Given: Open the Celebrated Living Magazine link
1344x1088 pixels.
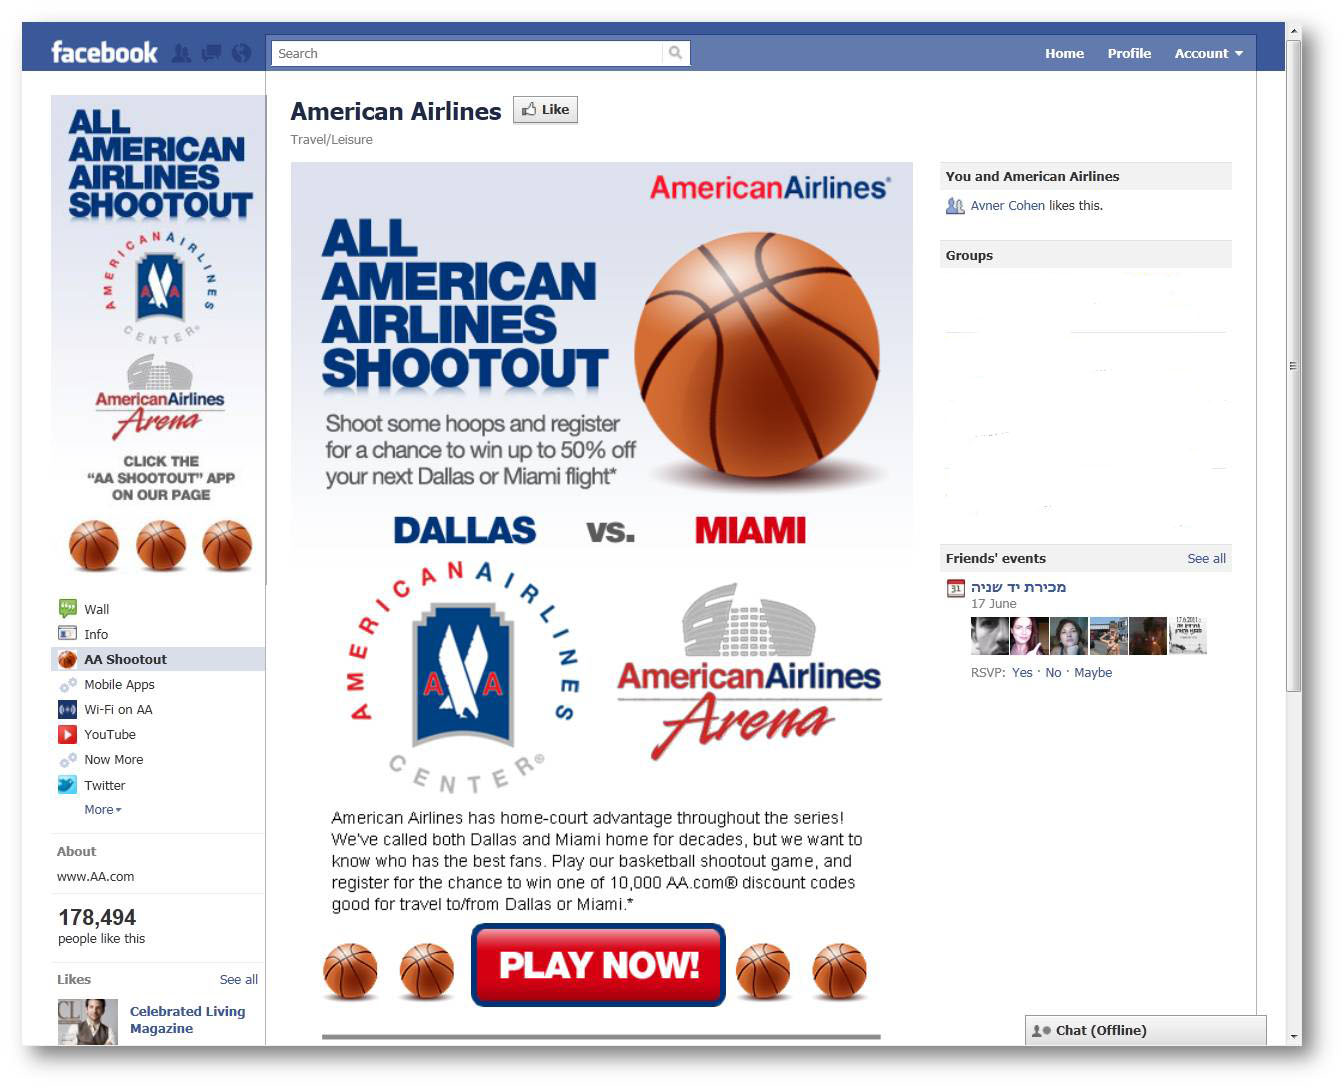Looking at the screenshot, I should (187, 1020).
